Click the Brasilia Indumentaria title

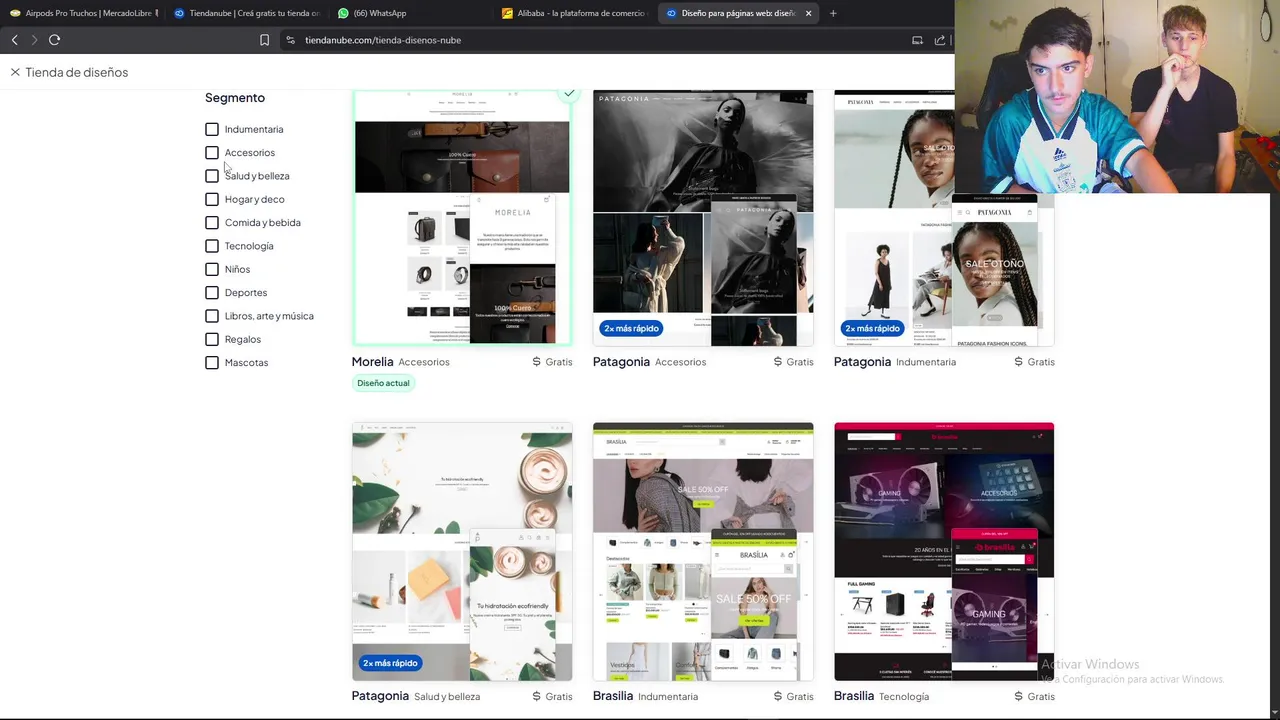pos(613,696)
